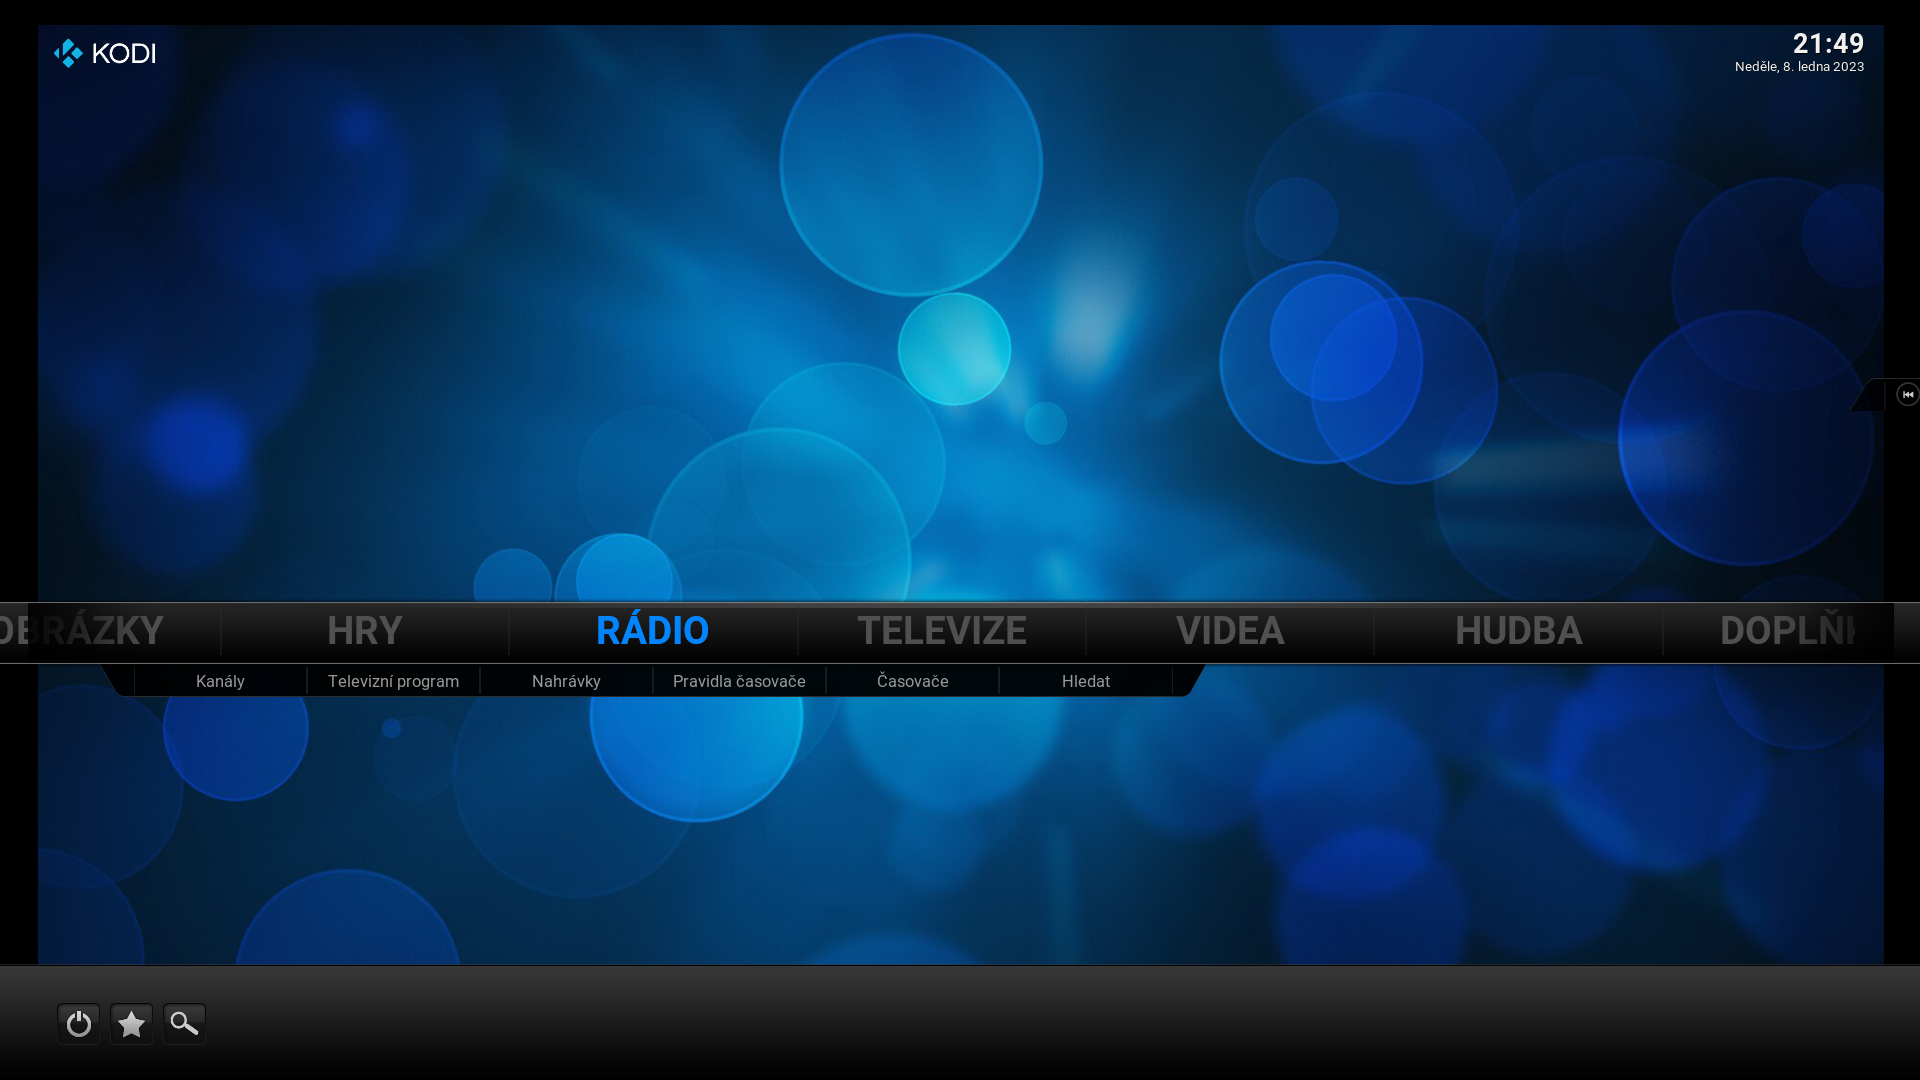This screenshot has height=1080, width=1920.
Task: Open the TELEVIZE section
Action: tap(941, 631)
